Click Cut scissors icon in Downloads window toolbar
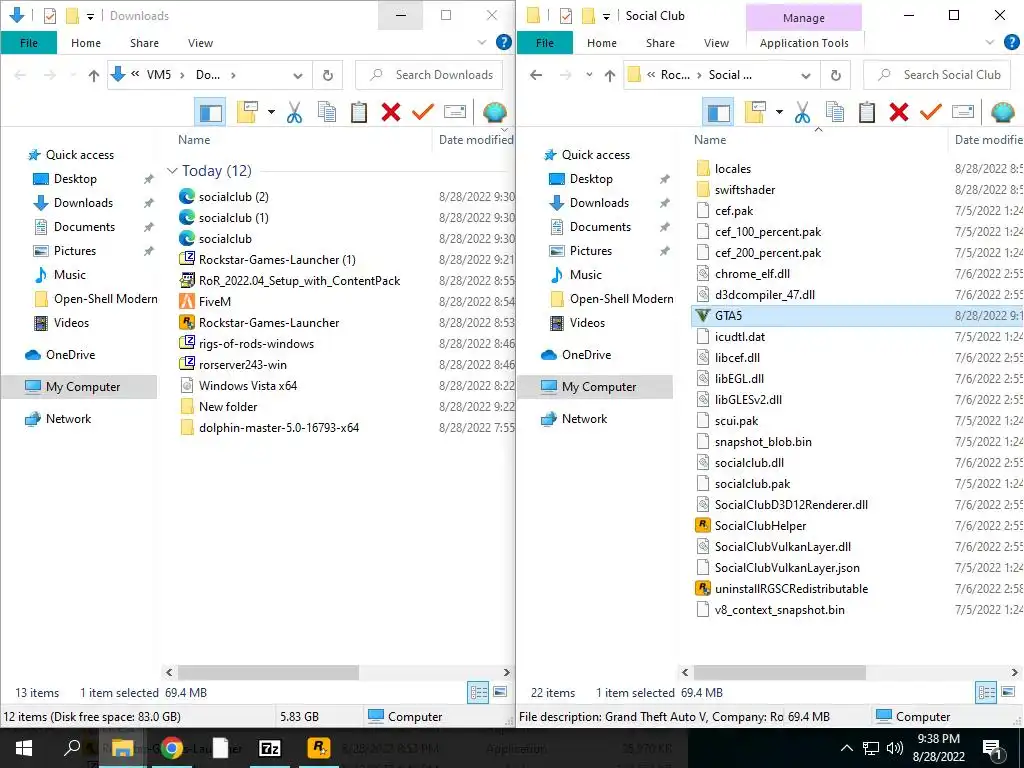 [x=295, y=112]
